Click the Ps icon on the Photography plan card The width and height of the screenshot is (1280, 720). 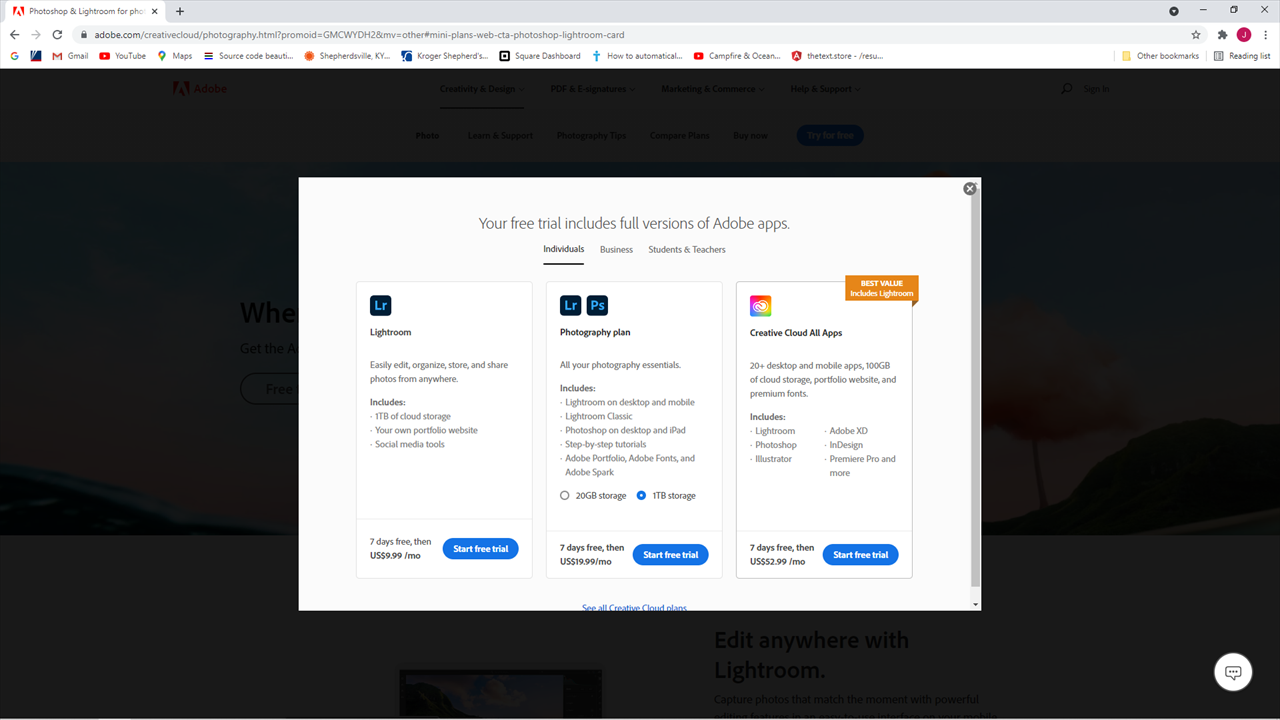click(x=597, y=305)
